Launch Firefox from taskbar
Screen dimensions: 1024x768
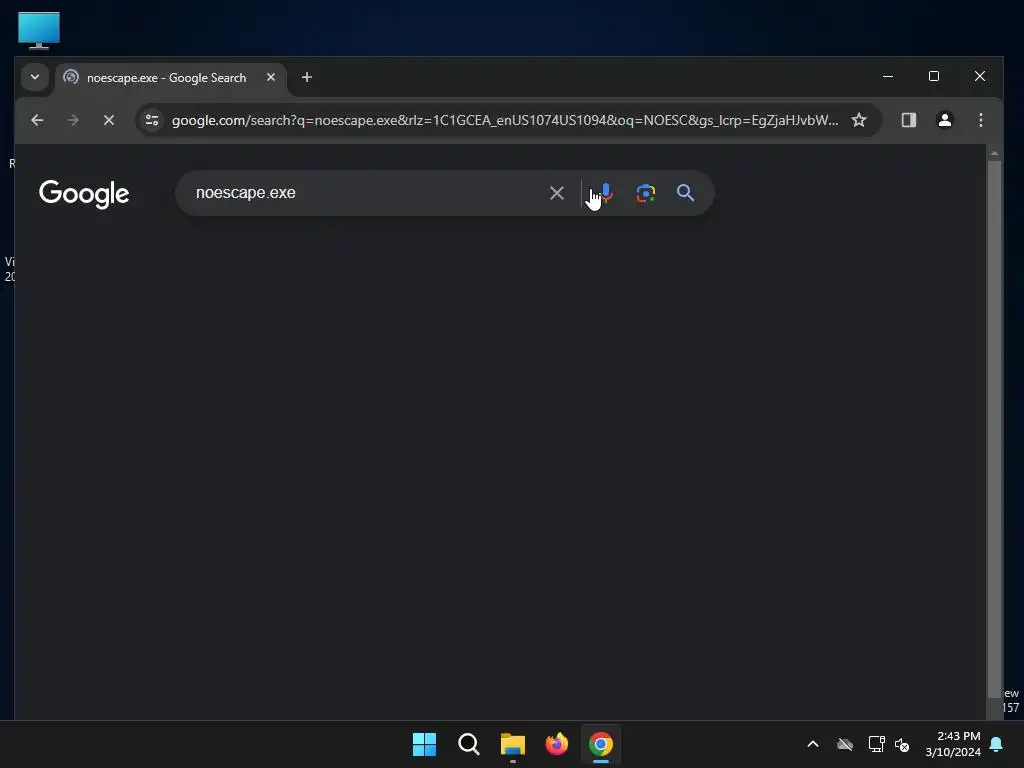pyautogui.click(x=556, y=744)
